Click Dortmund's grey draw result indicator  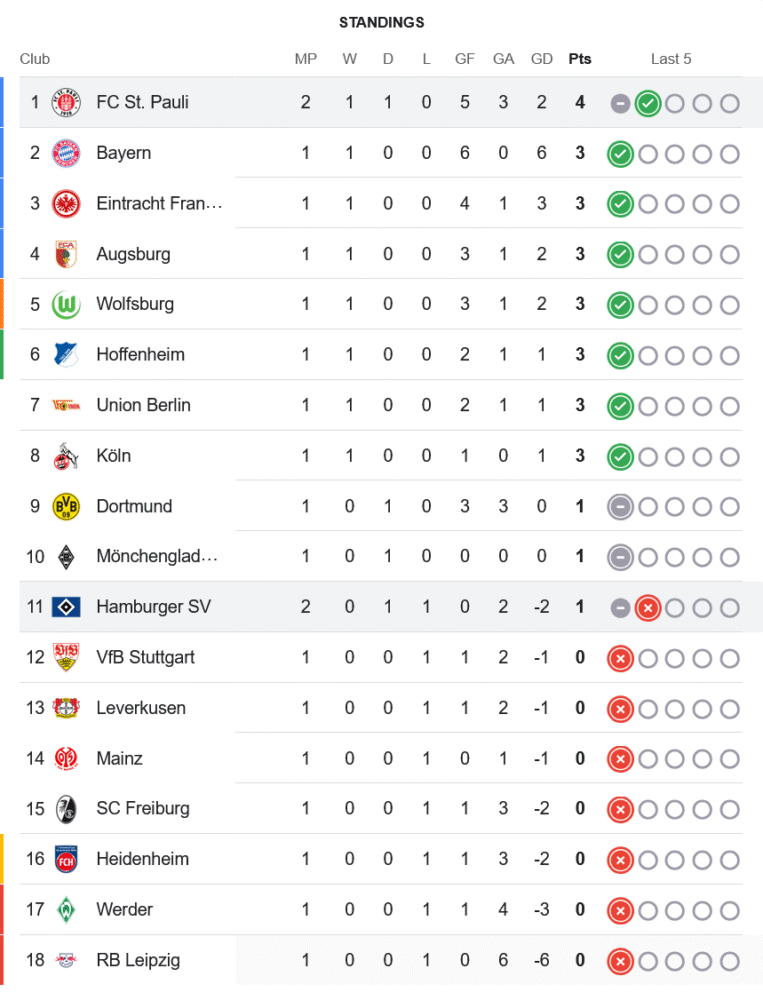(620, 507)
